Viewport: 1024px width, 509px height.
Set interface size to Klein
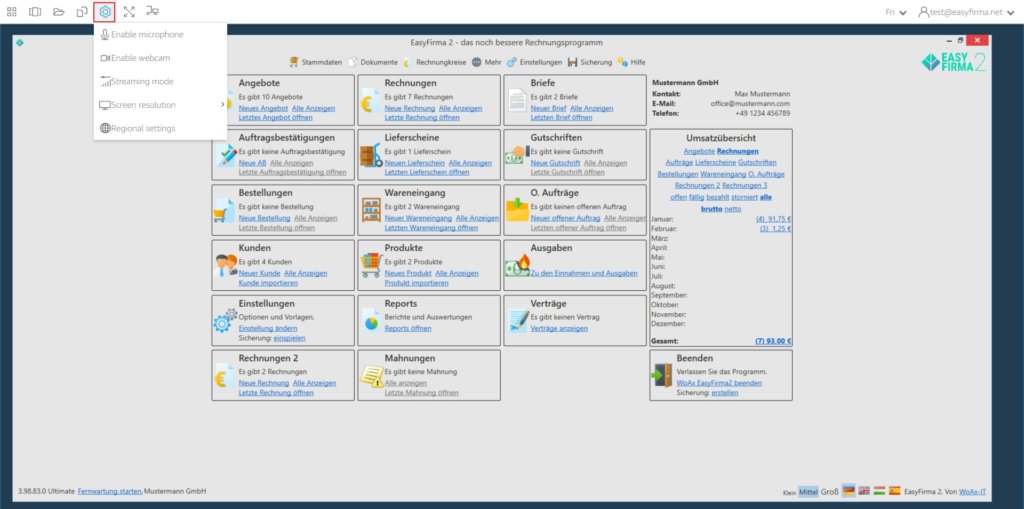click(x=789, y=492)
